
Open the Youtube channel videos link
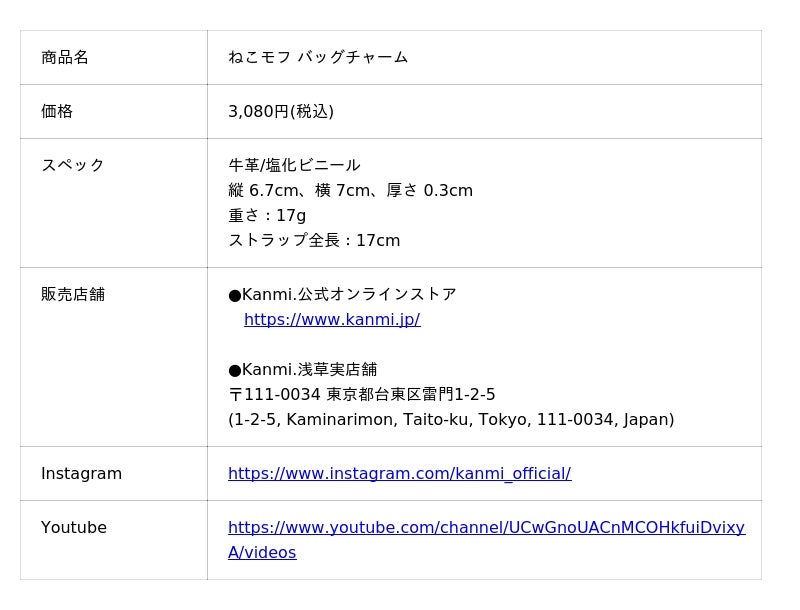[x=486, y=528]
